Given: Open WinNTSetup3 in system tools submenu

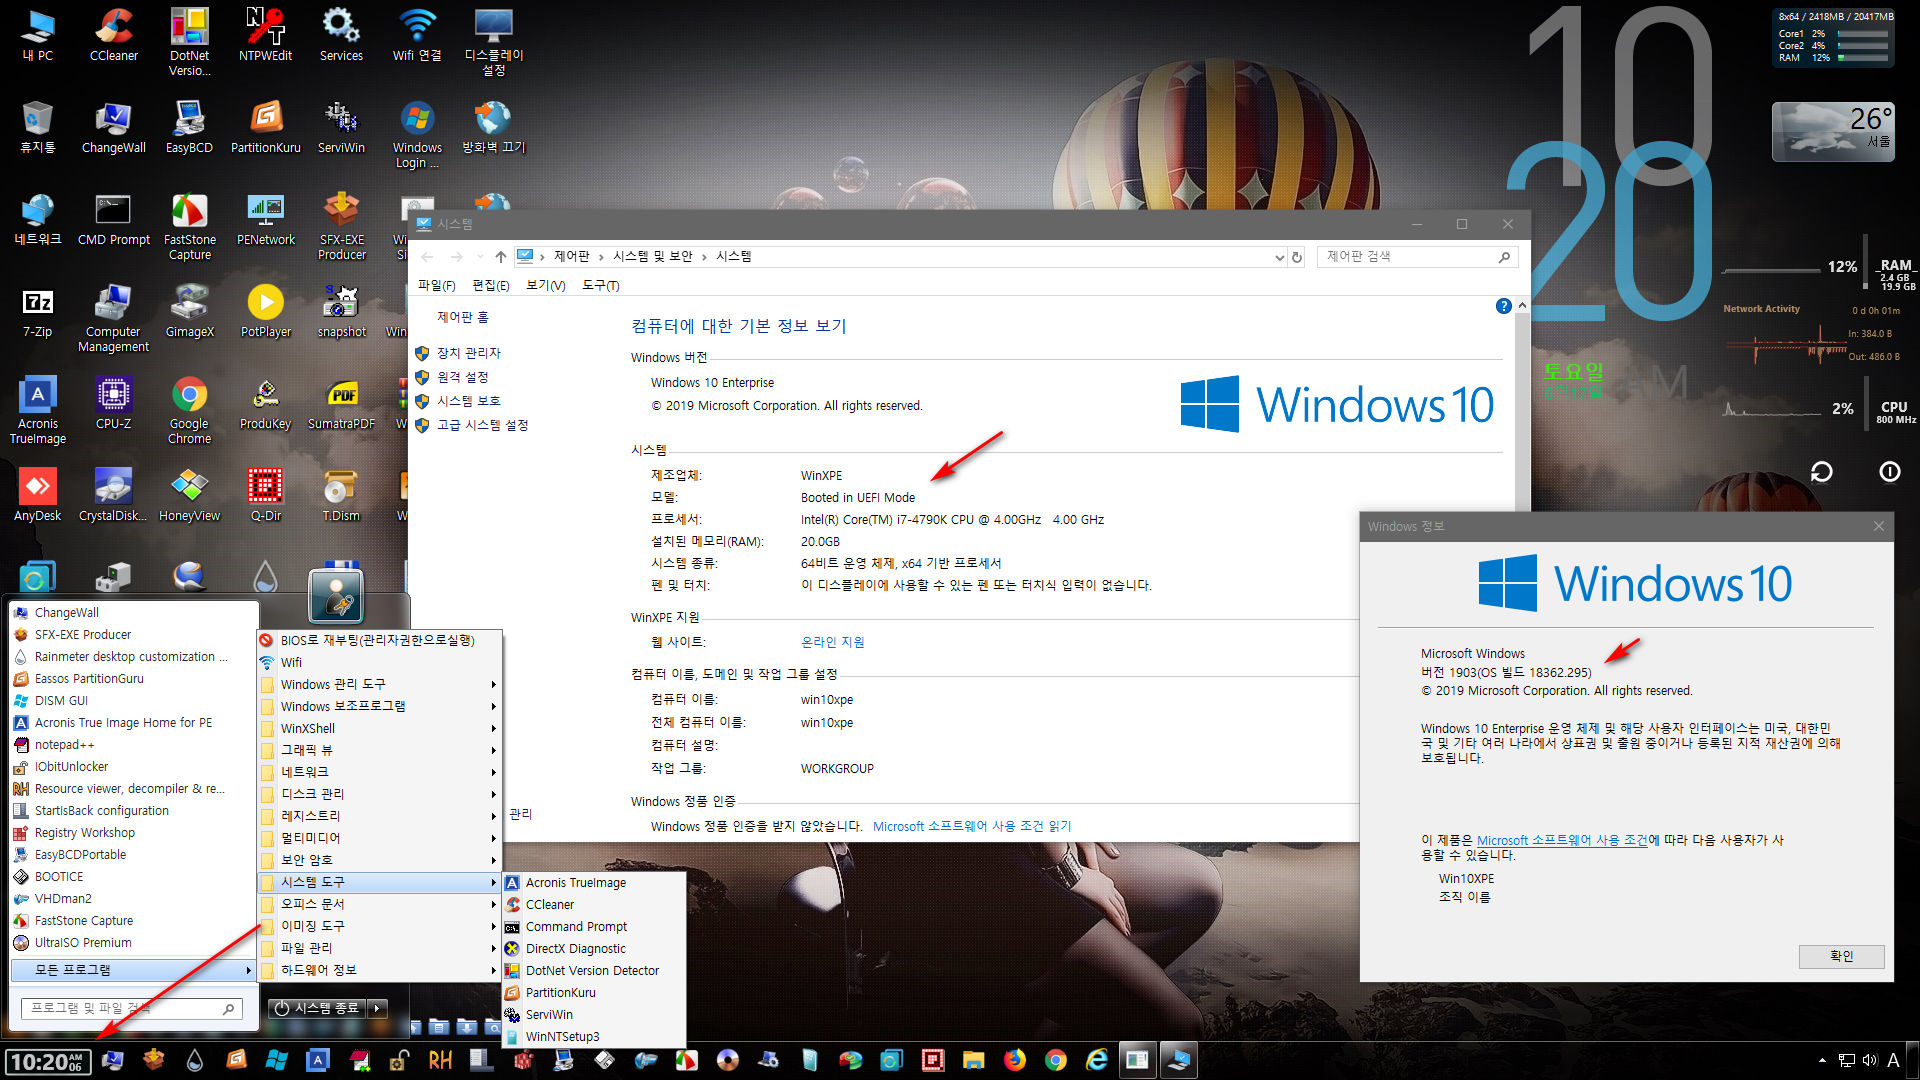Looking at the screenshot, I should [594, 1037].
